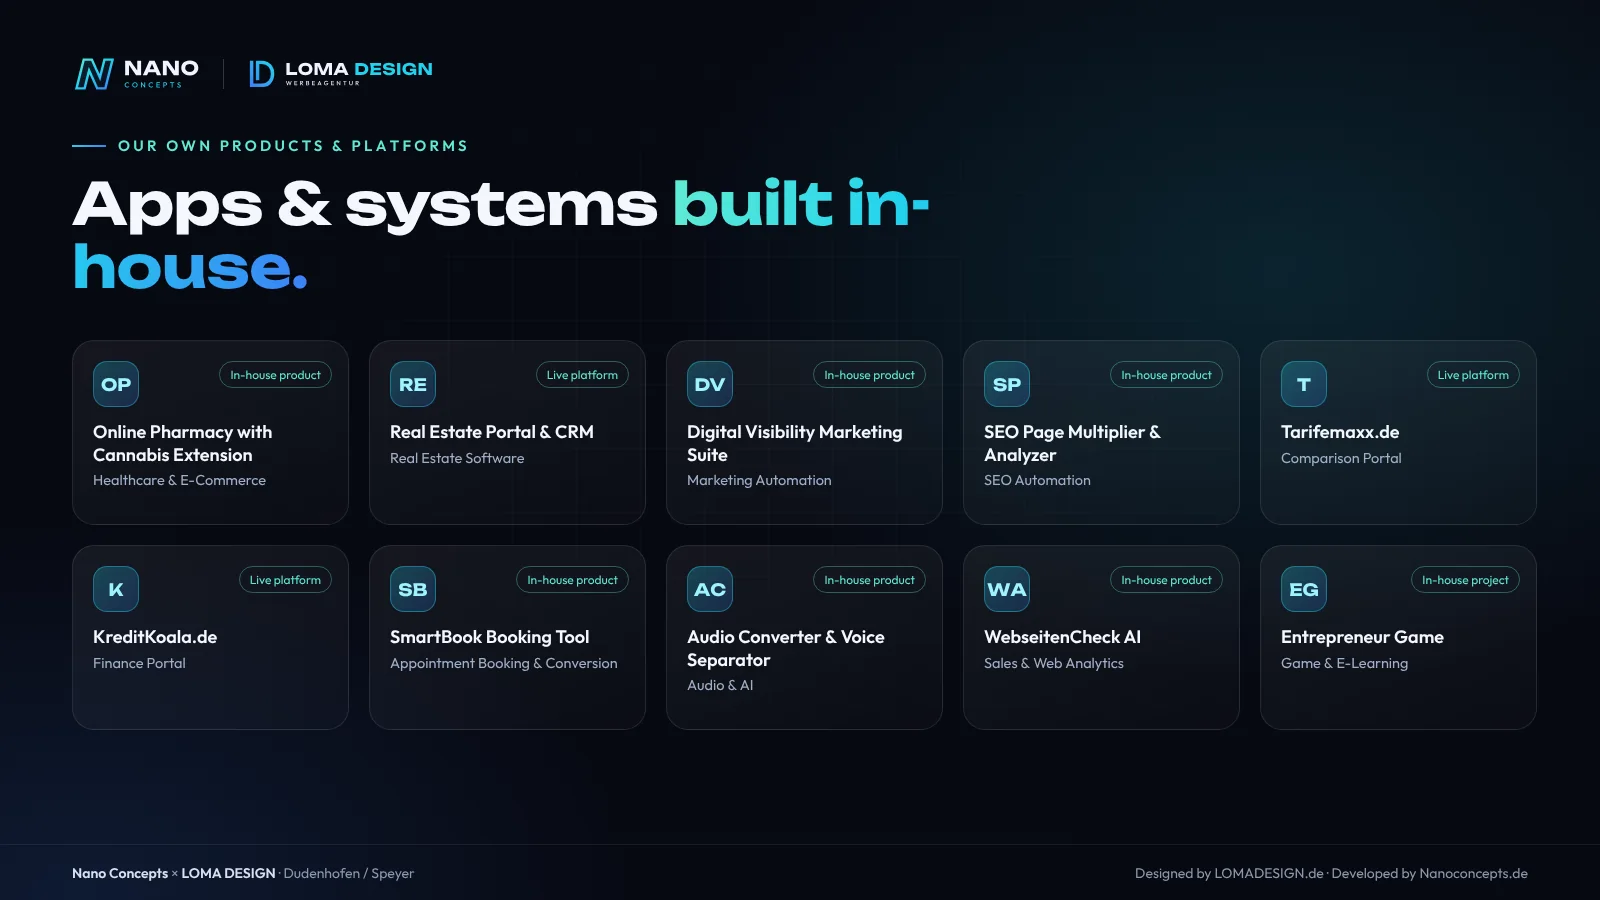Click In-house product tag on Audio Converter
Image resolution: width=1600 pixels, height=900 pixels.
[869, 580]
